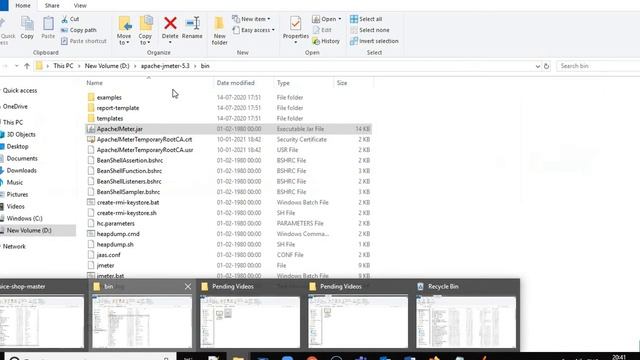Click This PC in the address bar
This screenshot has width=640, height=360.
tap(63, 66)
